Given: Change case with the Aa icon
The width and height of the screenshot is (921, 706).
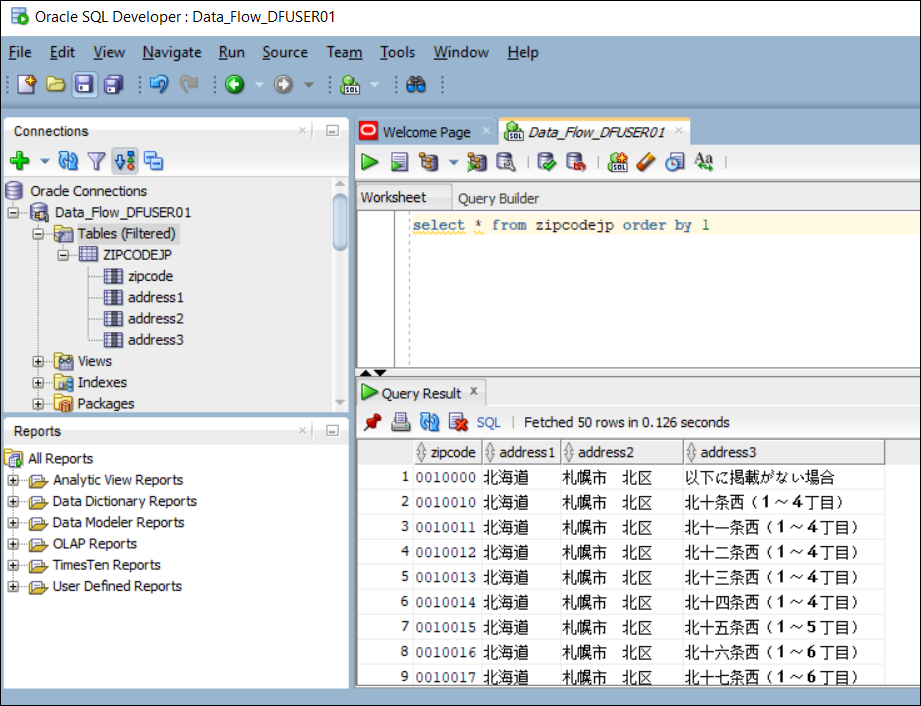Looking at the screenshot, I should click(x=704, y=162).
